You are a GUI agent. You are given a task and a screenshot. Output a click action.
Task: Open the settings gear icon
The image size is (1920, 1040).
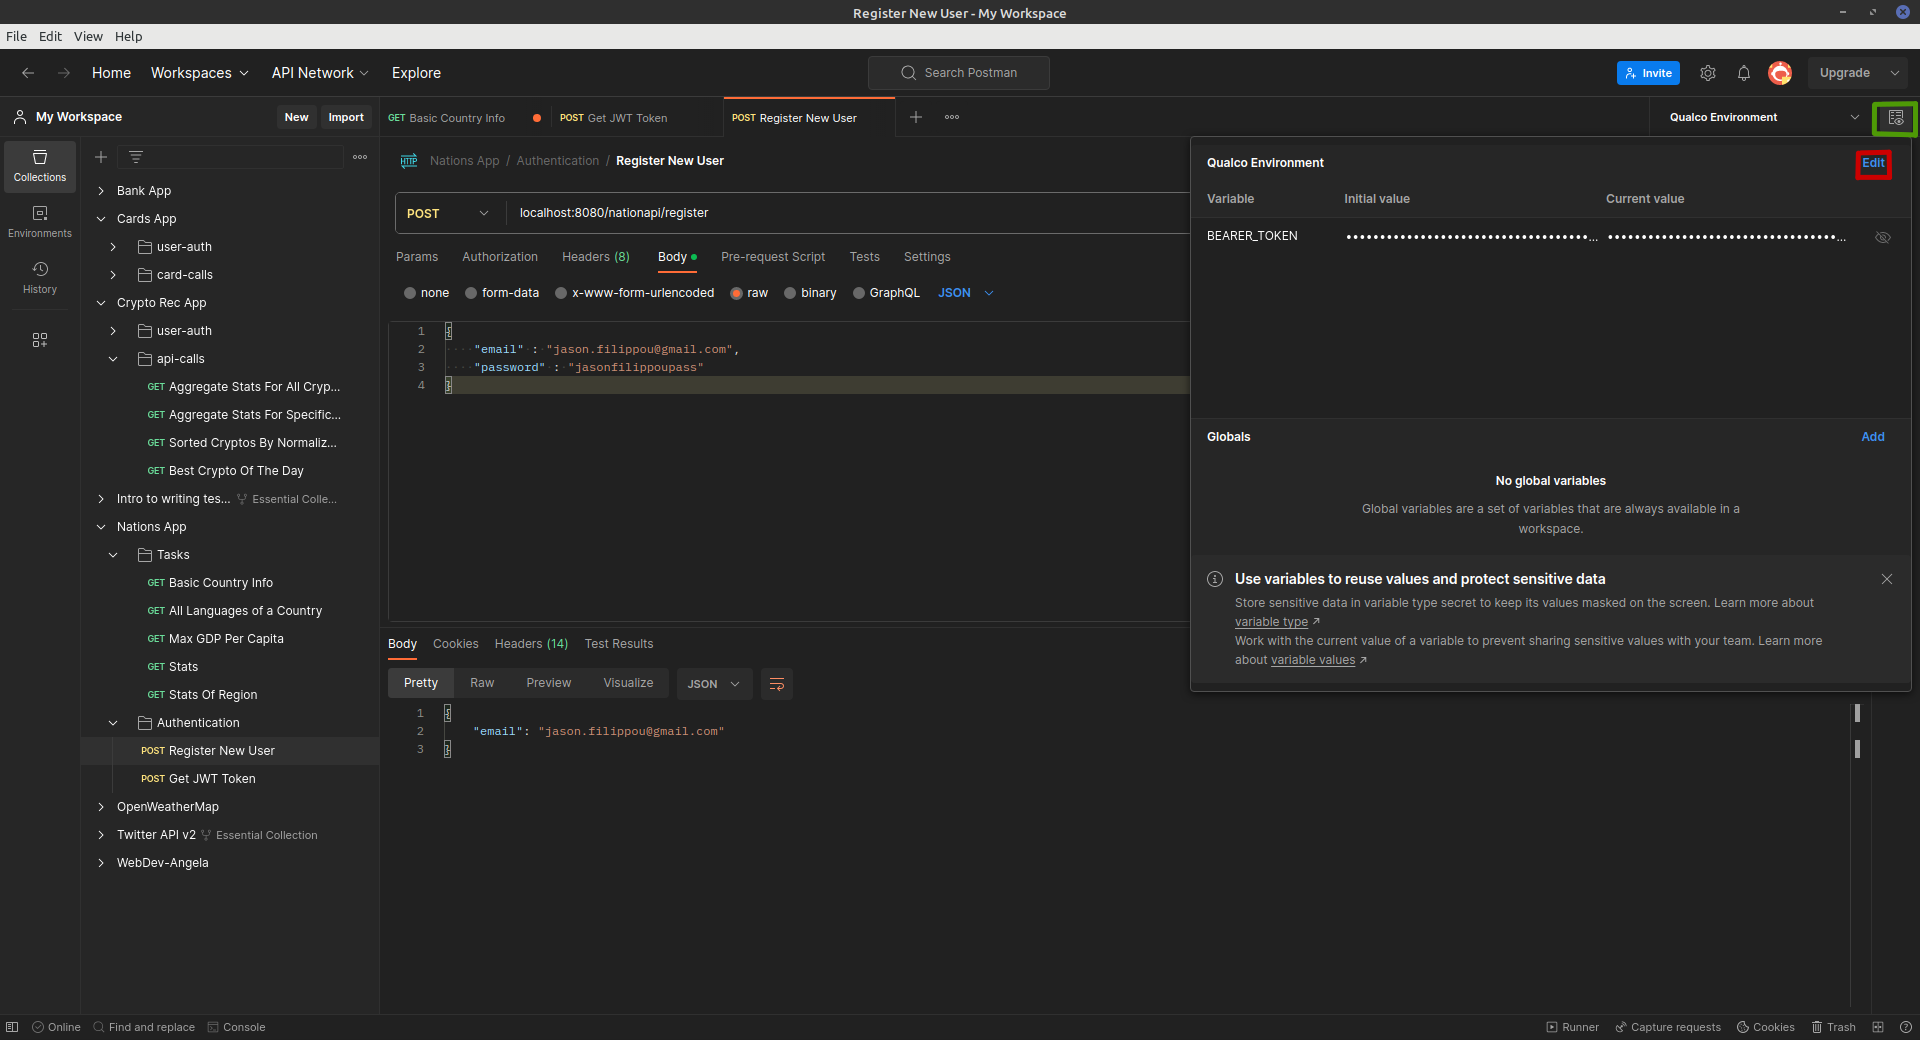(x=1708, y=73)
